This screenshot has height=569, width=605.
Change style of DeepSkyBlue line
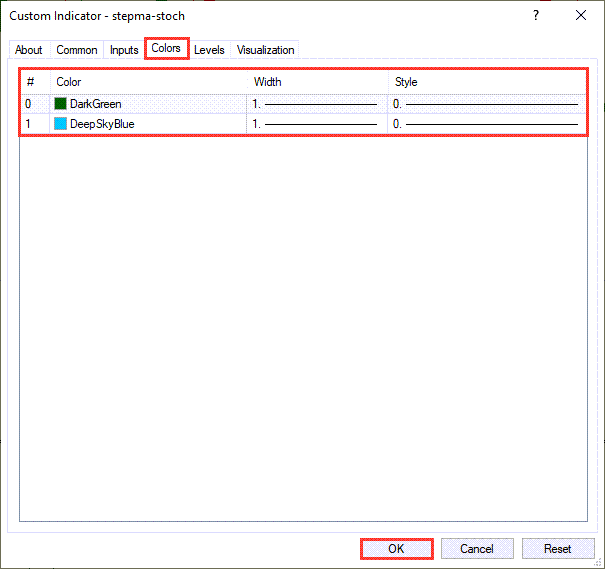[x=487, y=124]
